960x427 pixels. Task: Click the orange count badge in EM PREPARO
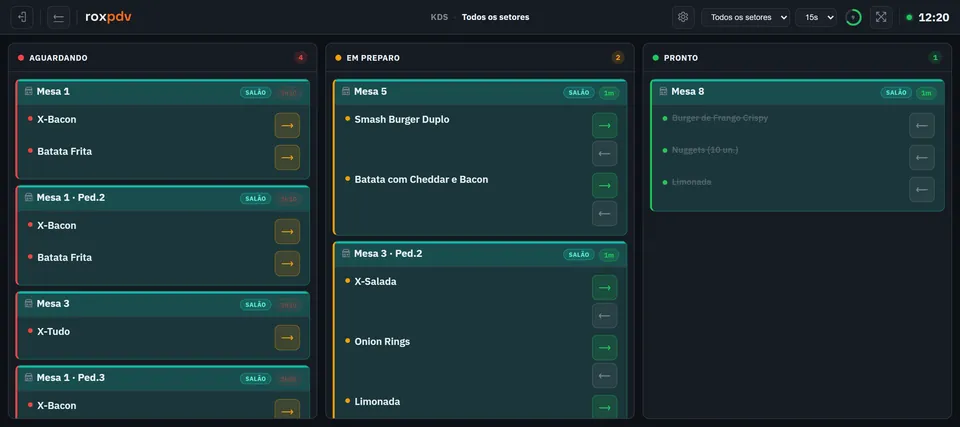coord(618,58)
